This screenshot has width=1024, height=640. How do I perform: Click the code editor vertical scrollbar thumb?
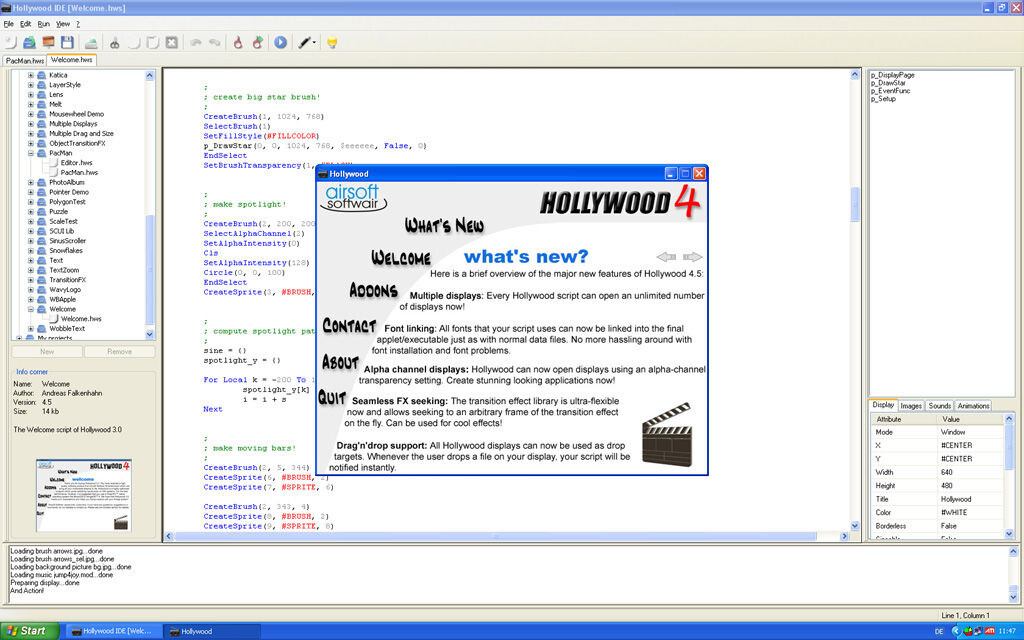[x=855, y=204]
